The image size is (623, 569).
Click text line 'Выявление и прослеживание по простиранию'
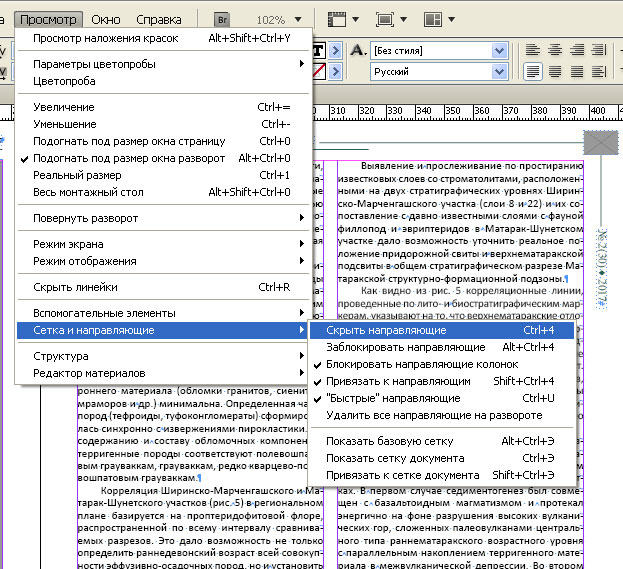[472, 166]
